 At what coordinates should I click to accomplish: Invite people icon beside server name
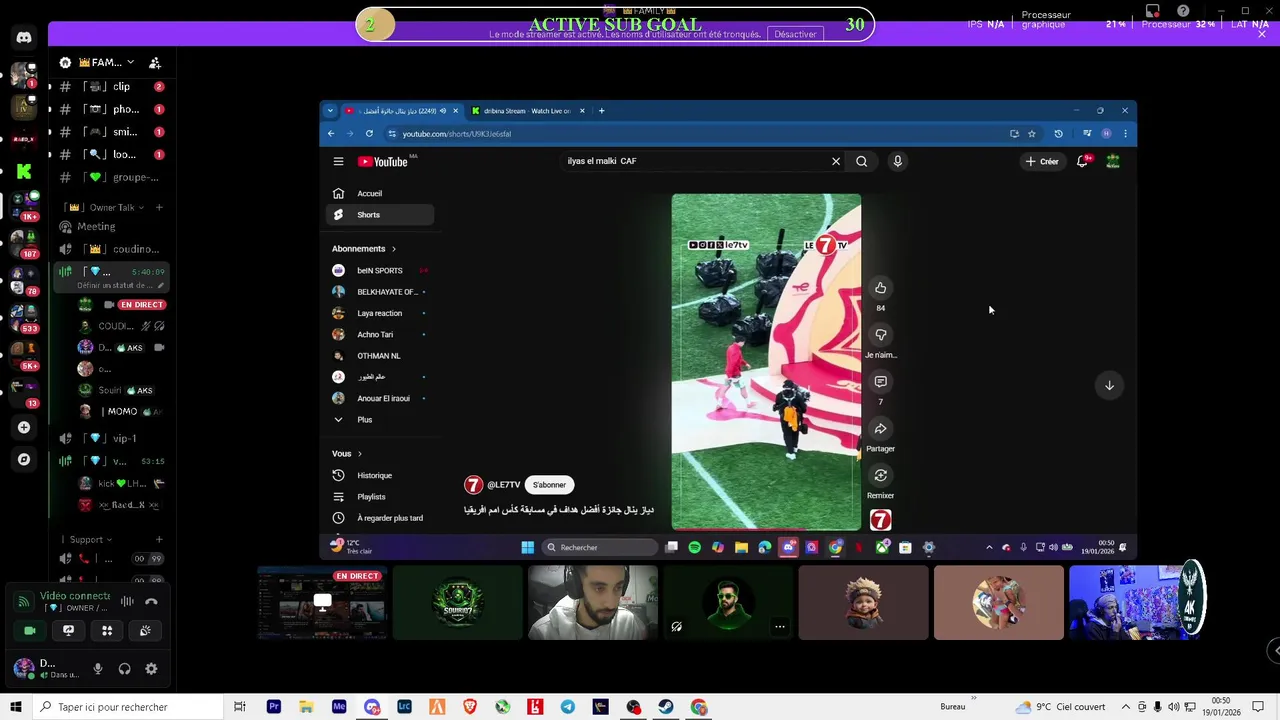coord(155,62)
